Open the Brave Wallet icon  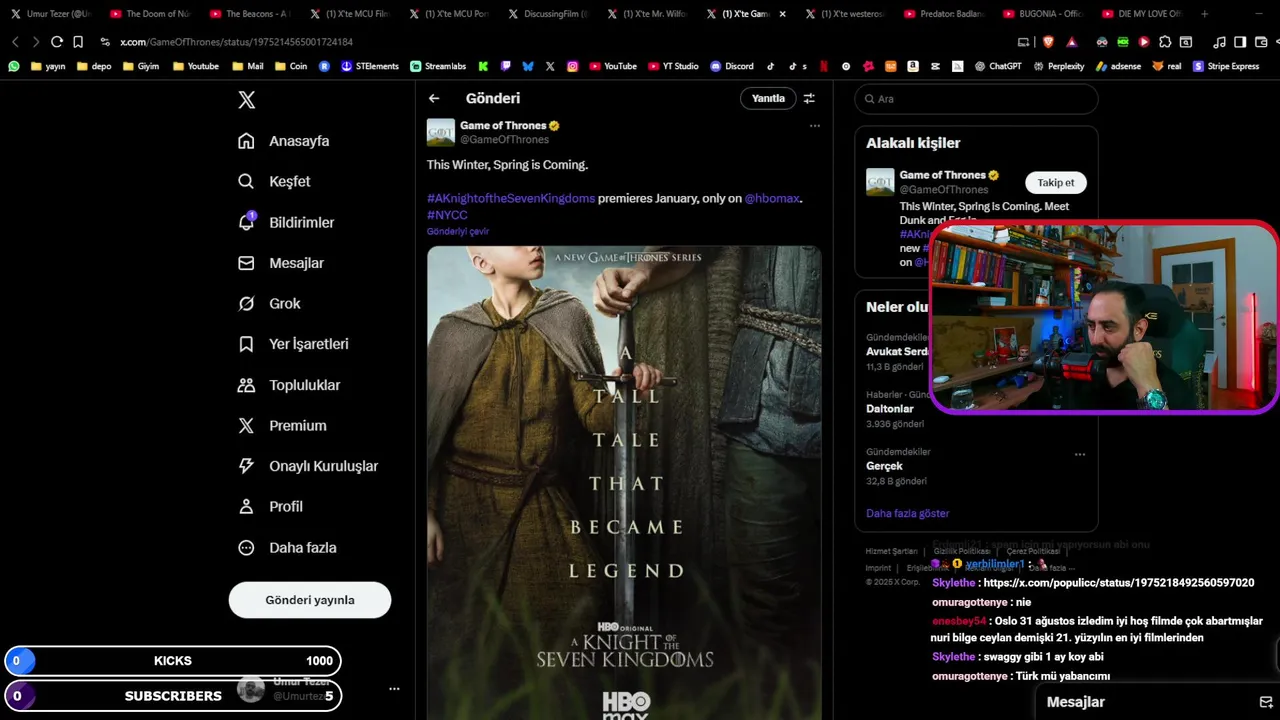tap(1260, 42)
